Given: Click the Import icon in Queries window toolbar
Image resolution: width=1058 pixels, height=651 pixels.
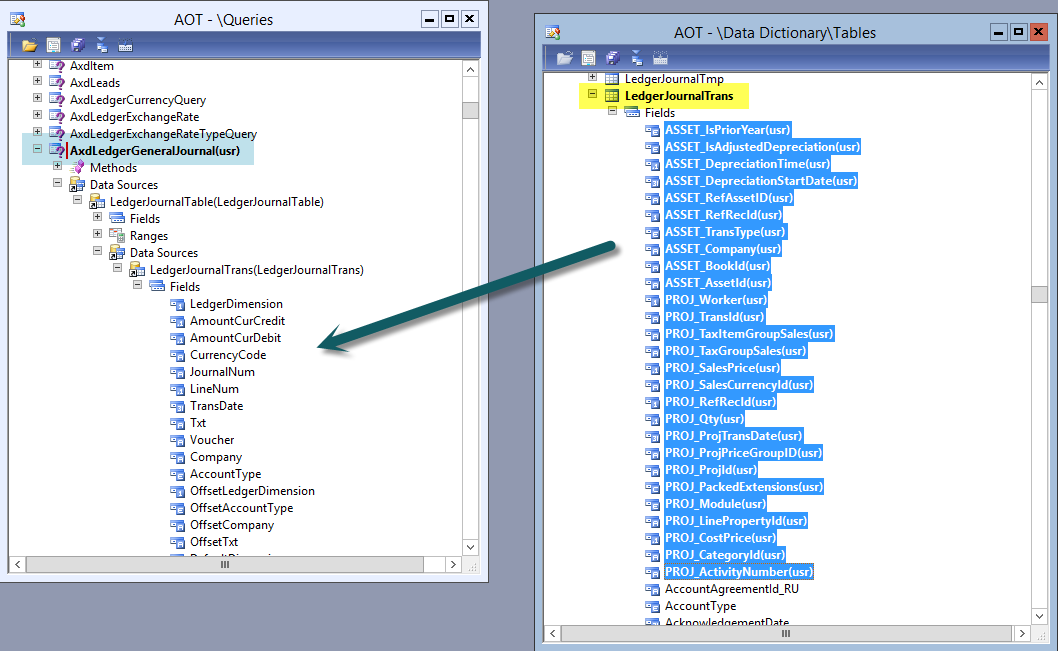Looking at the screenshot, I should (x=101, y=45).
